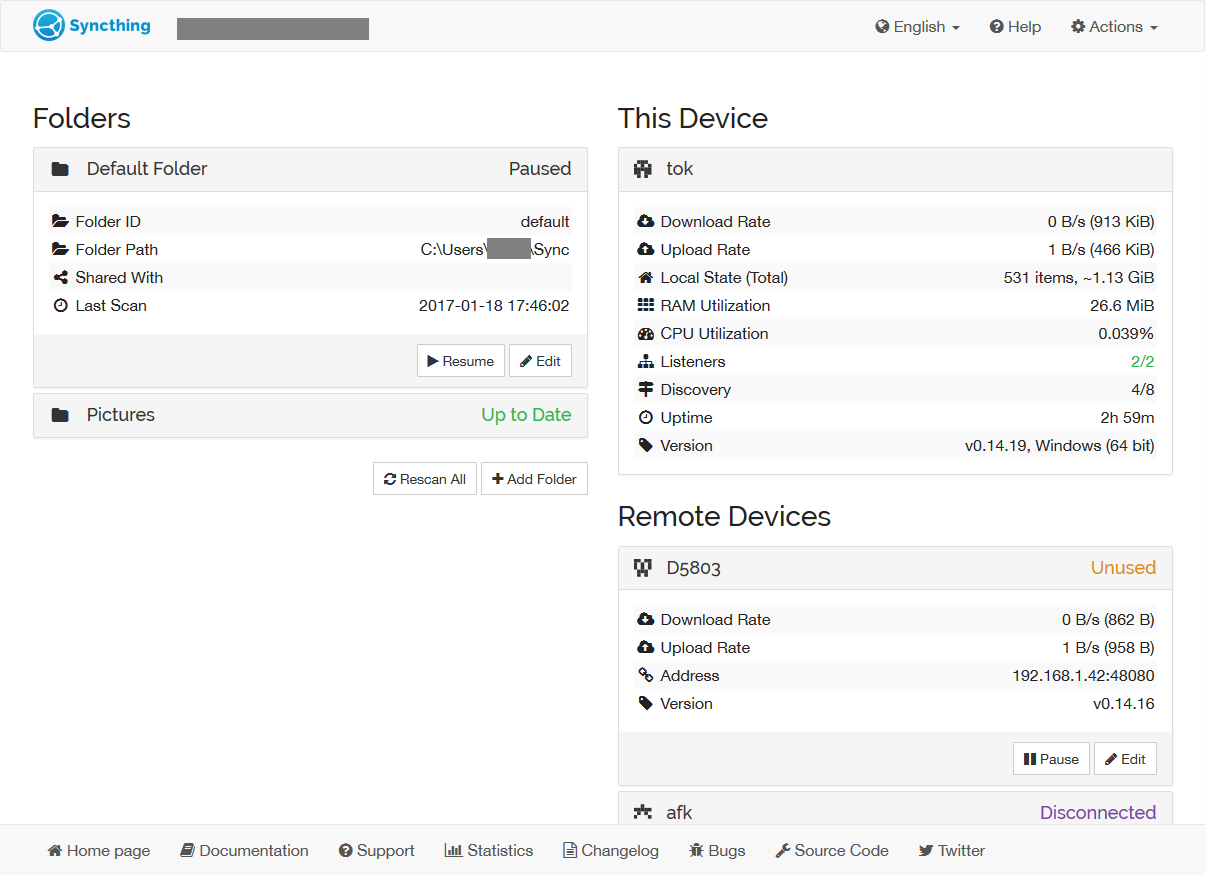Click Add Folder button
Viewport: 1206px width, 875px height.
pyautogui.click(x=534, y=479)
